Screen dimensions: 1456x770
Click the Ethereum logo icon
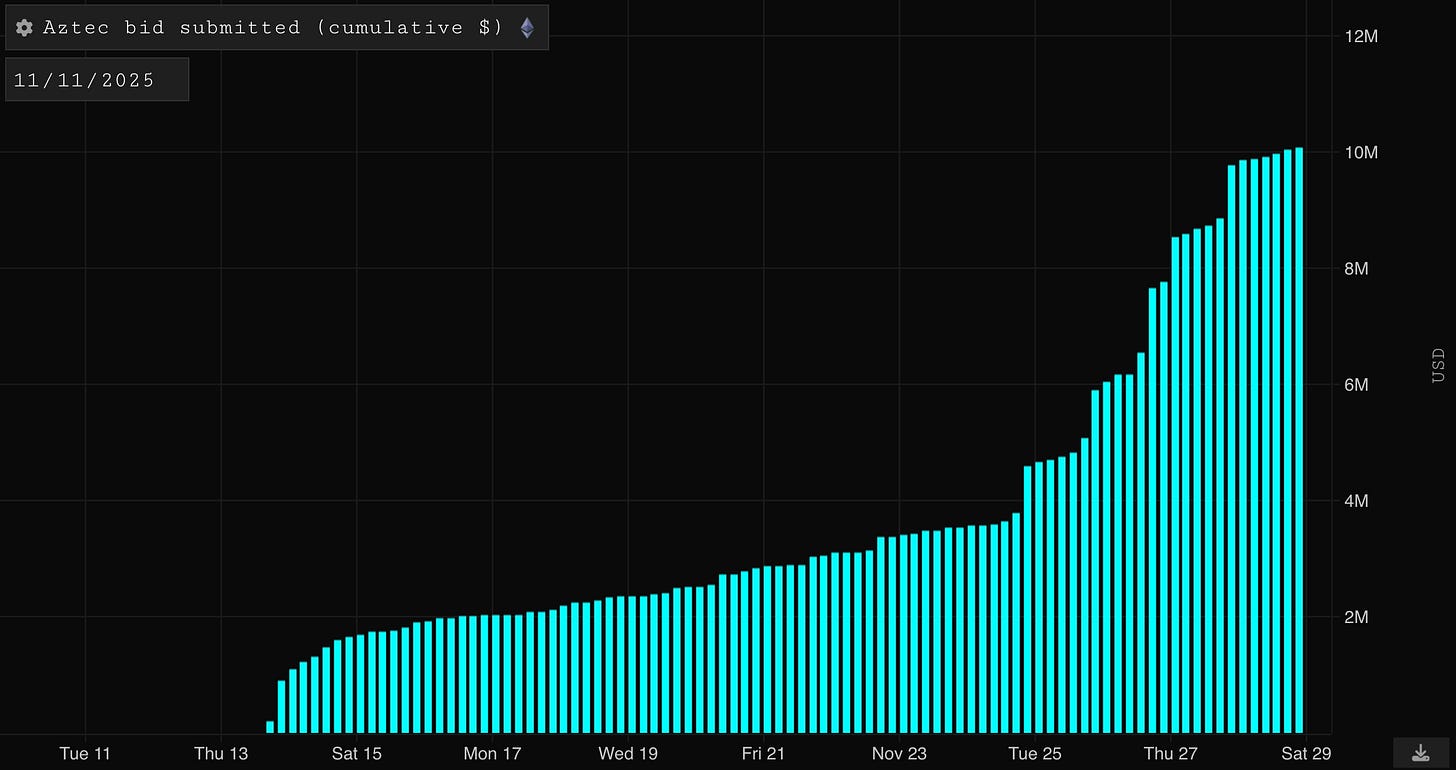[x=527, y=28]
